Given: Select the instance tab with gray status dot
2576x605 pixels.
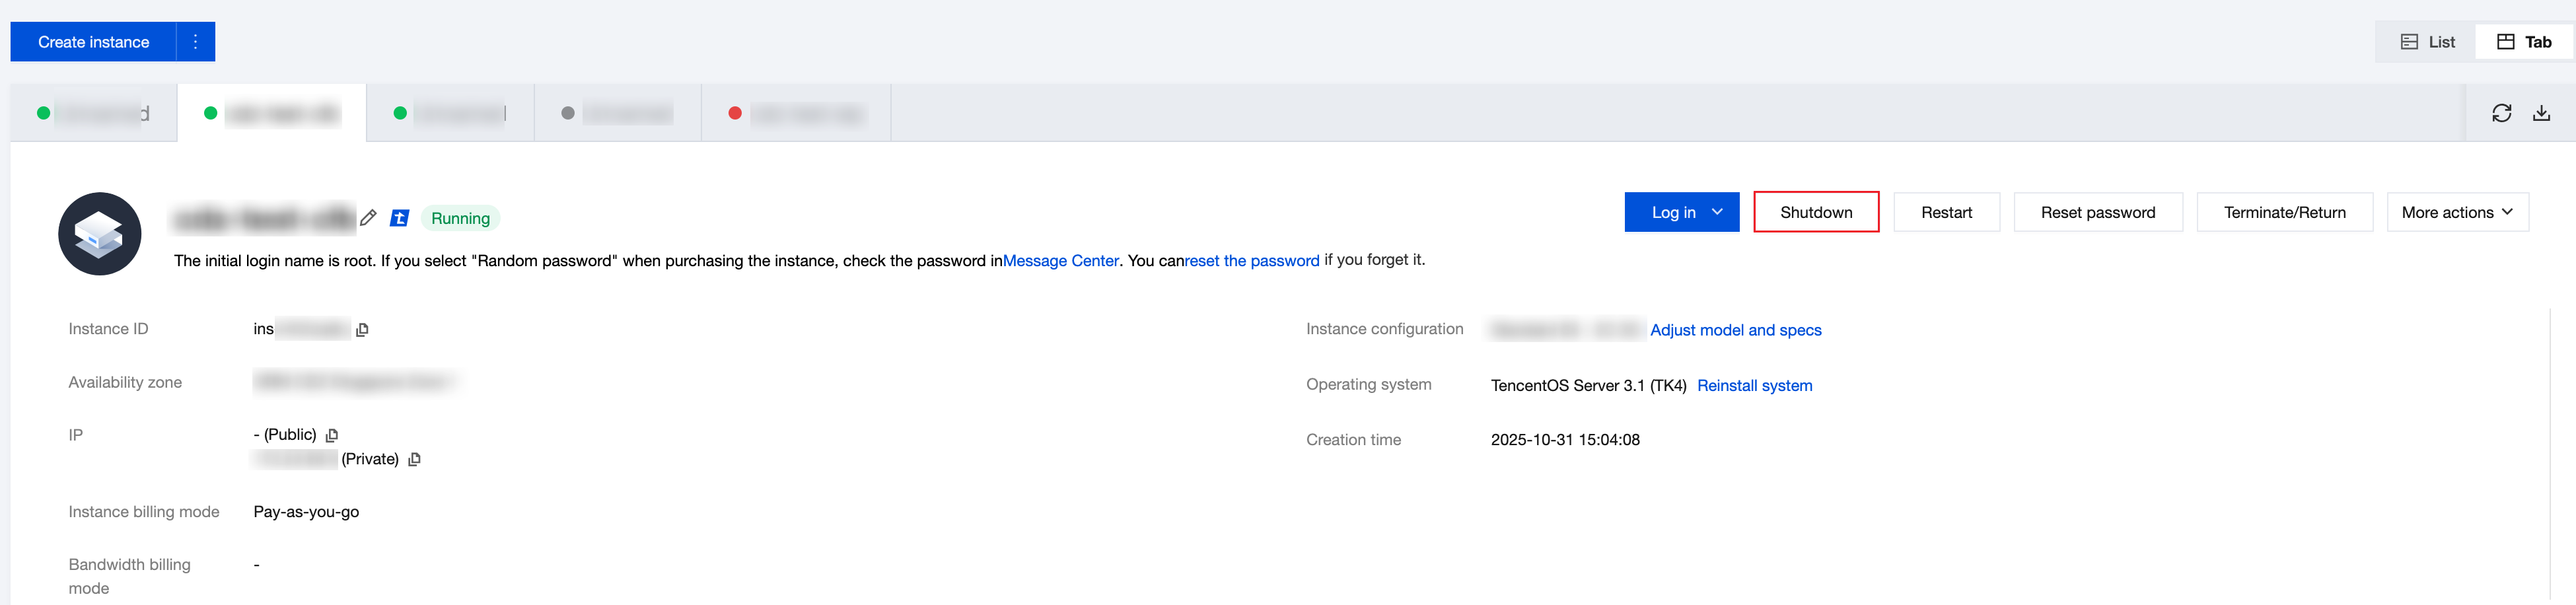Looking at the screenshot, I should click(617, 113).
